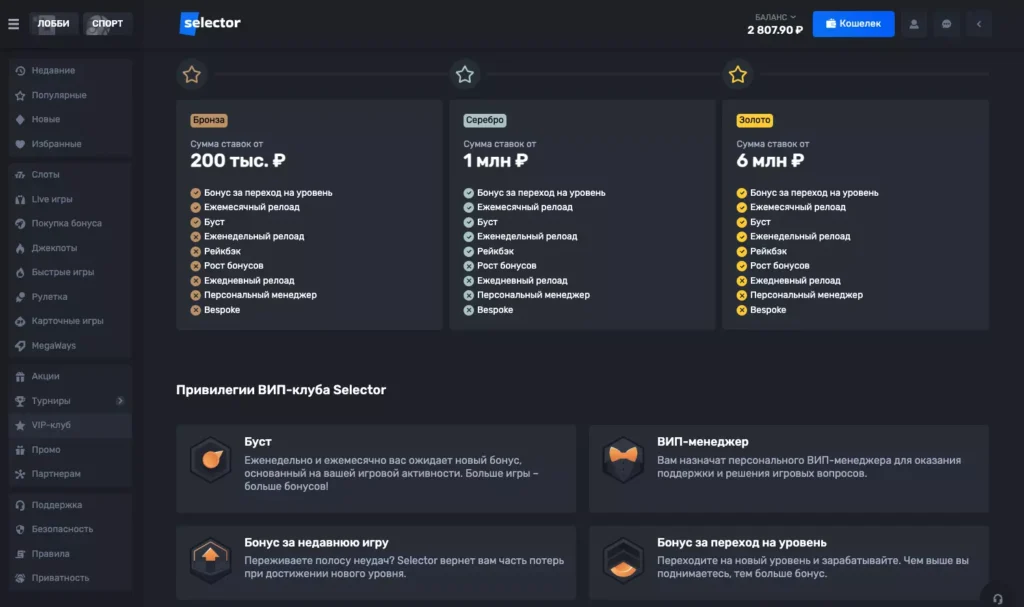Click the Boost privilege flame icon
The height and width of the screenshot is (607, 1024).
click(210, 461)
